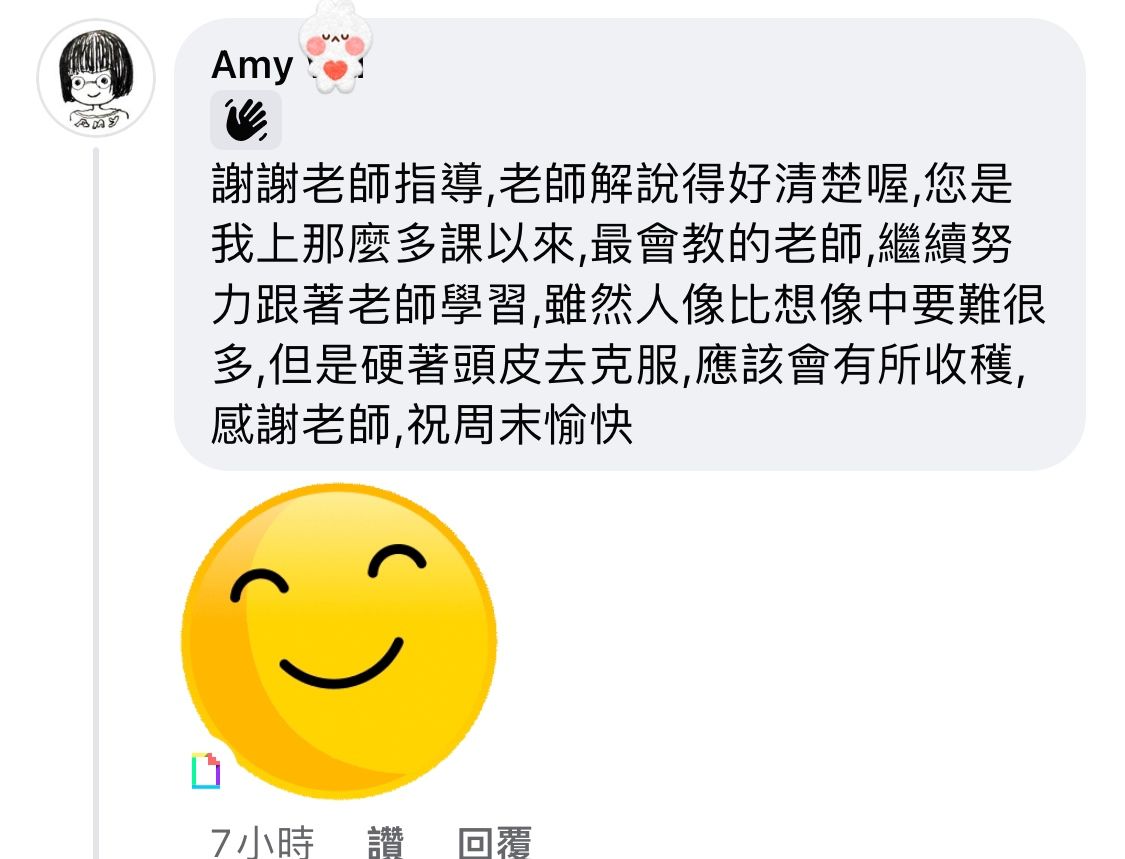The width and height of the screenshot is (1125, 859).
Task: Click the red heart held by bunny
Action: [335, 70]
